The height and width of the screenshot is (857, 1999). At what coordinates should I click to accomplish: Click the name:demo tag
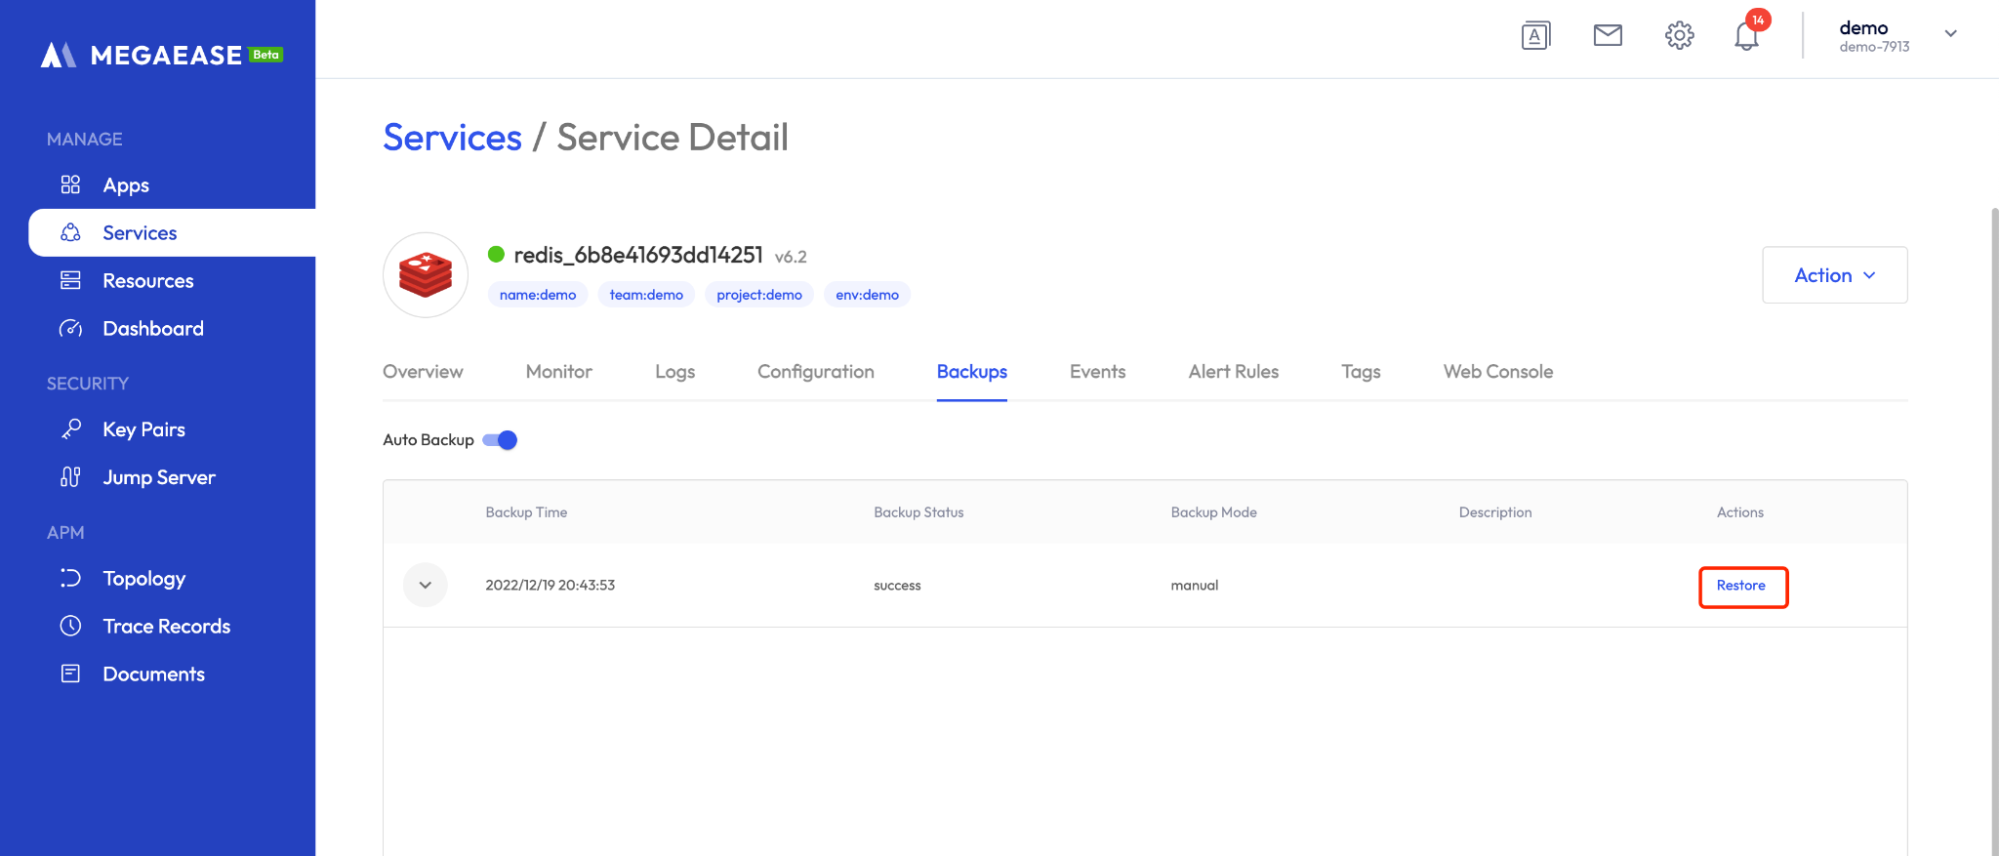(538, 295)
